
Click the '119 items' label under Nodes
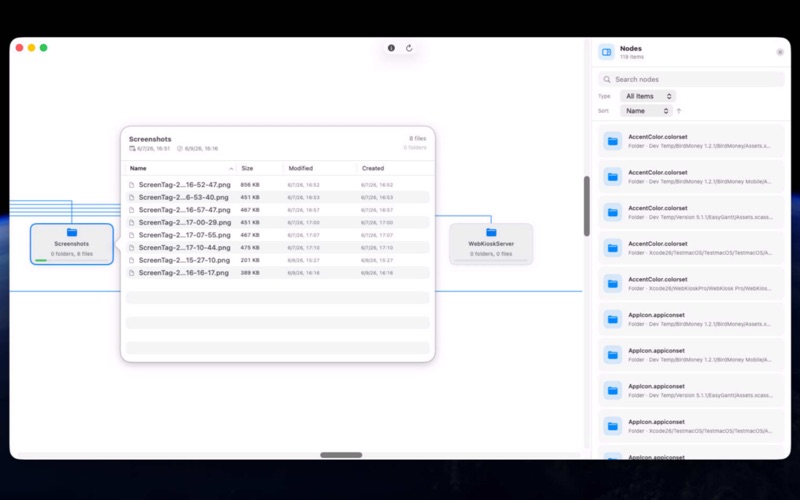pos(632,57)
